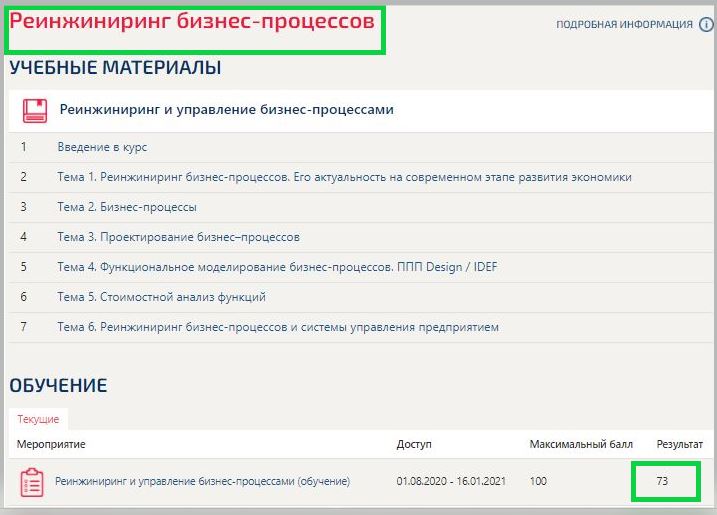Open Тема 6 on системы управления предприятием
717x515 pixels.
click(277, 327)
